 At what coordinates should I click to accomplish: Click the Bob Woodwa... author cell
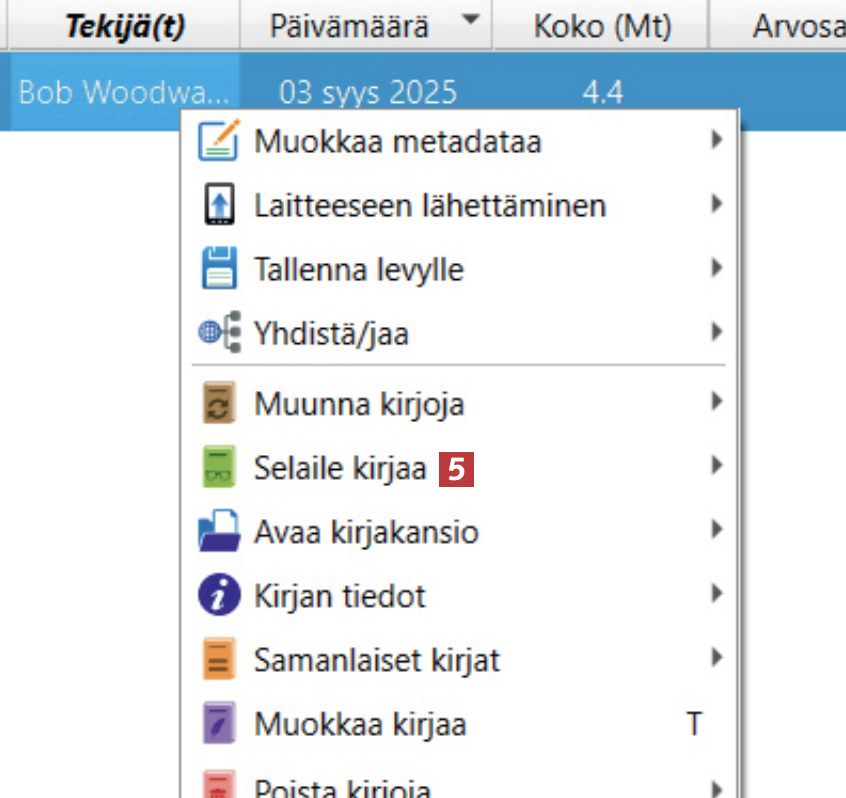pyautogui.click(x=124, y=92)
